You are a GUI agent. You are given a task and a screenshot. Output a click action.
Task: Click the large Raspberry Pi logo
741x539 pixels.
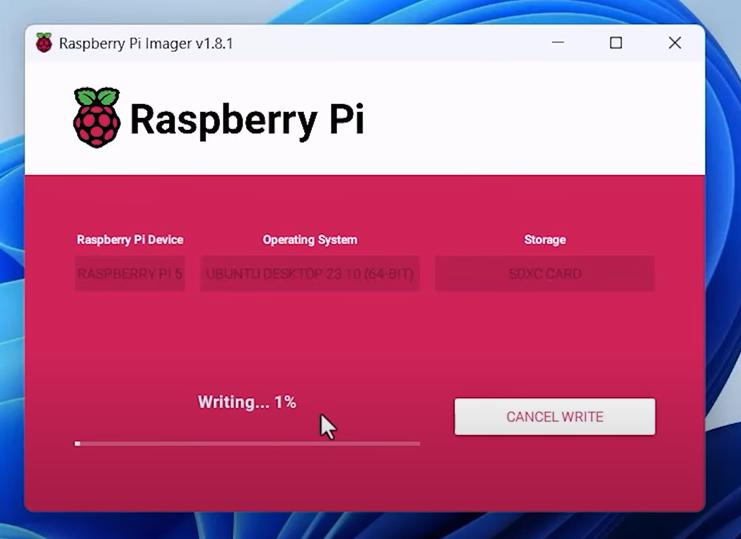[96, 118]
